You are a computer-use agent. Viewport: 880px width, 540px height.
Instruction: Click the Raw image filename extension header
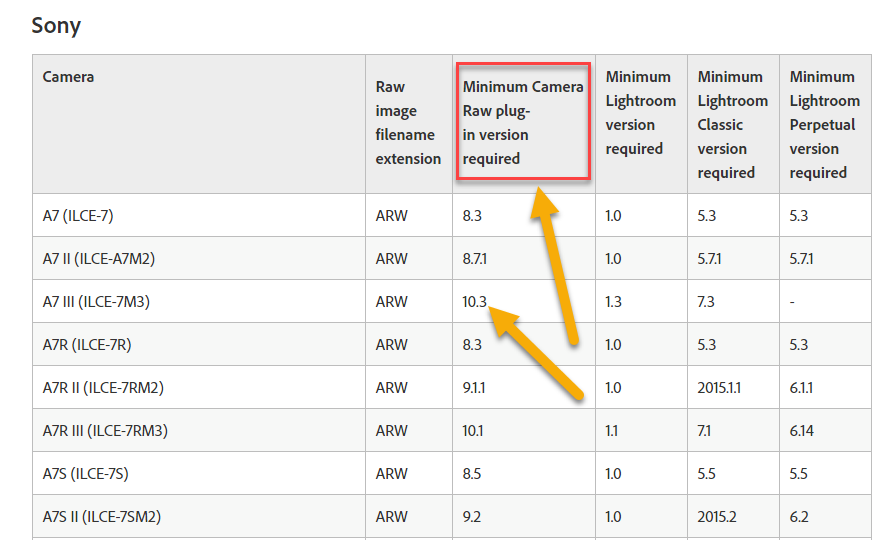[408, 123]
